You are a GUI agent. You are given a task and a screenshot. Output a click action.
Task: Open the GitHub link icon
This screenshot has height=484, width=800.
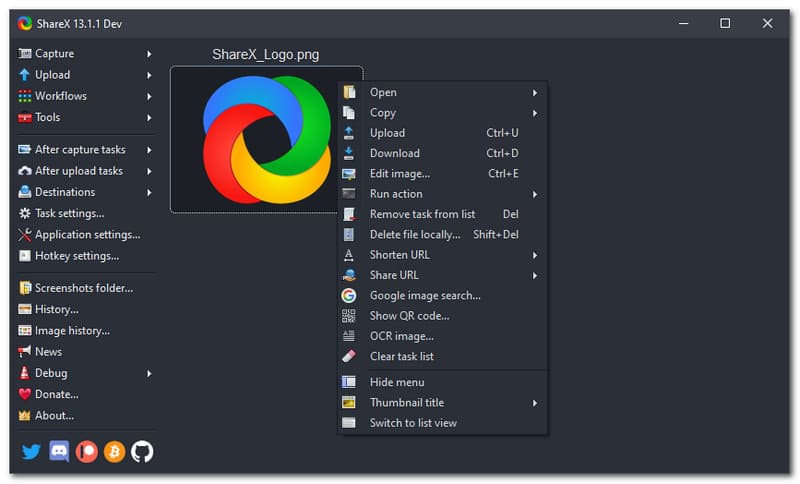142,452
